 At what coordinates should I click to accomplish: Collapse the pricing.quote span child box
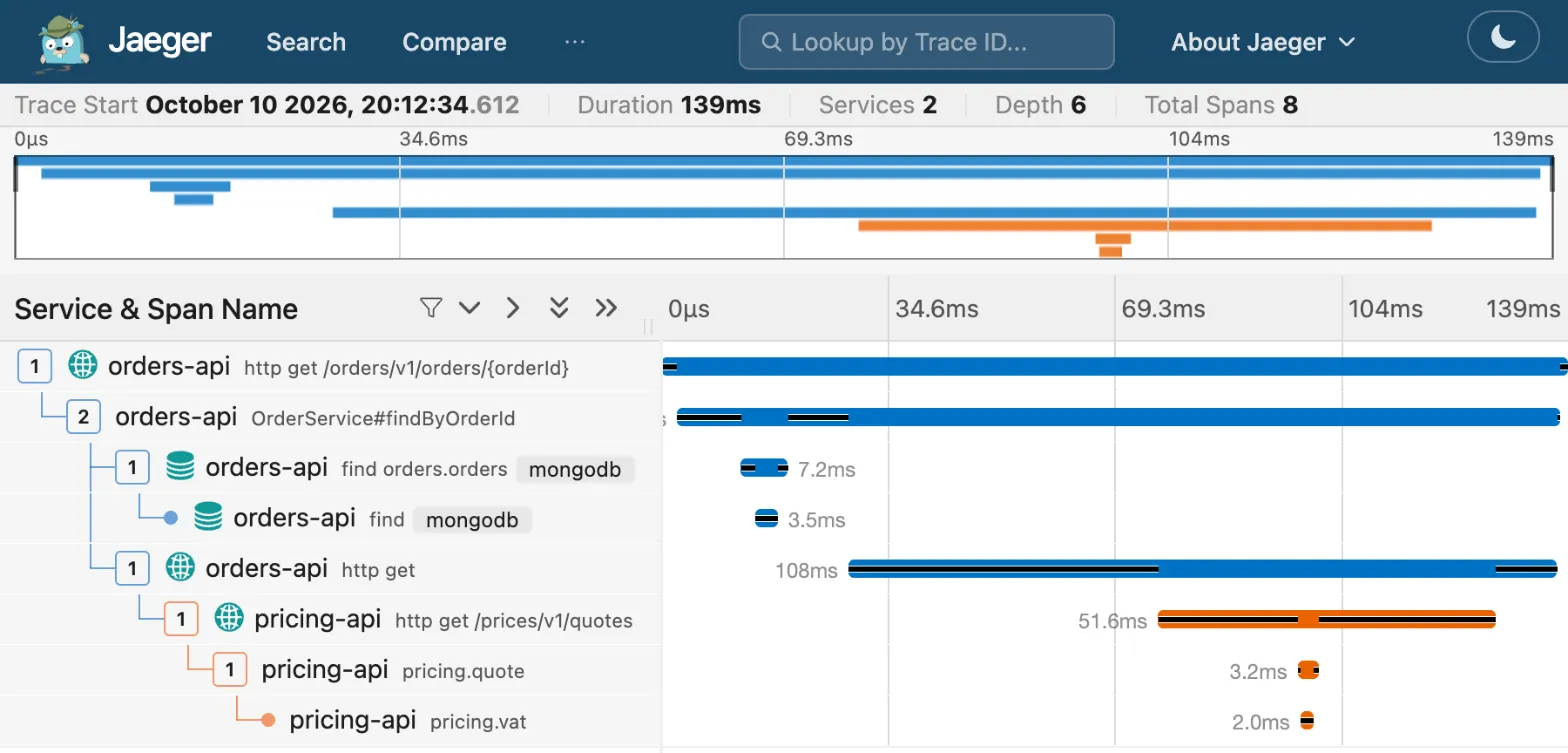230,669
